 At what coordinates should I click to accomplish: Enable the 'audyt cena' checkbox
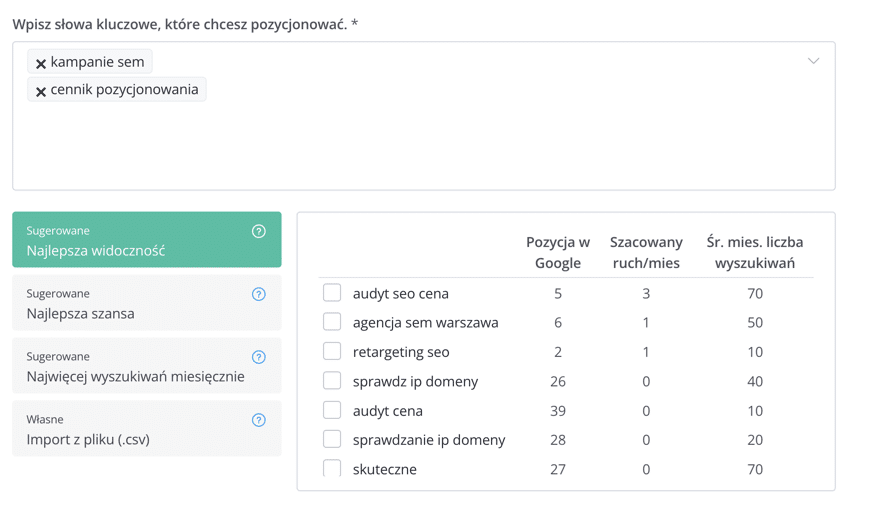332,410
